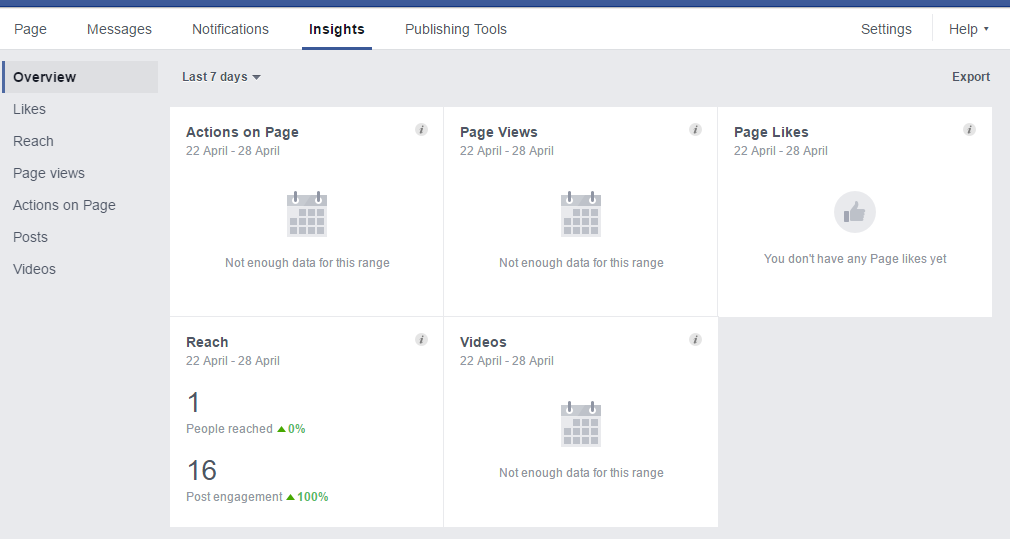Expand the Help dropdown menu
Image resolution: width=1010 pixels, height=539 pixels.
[x=968, y=29]
